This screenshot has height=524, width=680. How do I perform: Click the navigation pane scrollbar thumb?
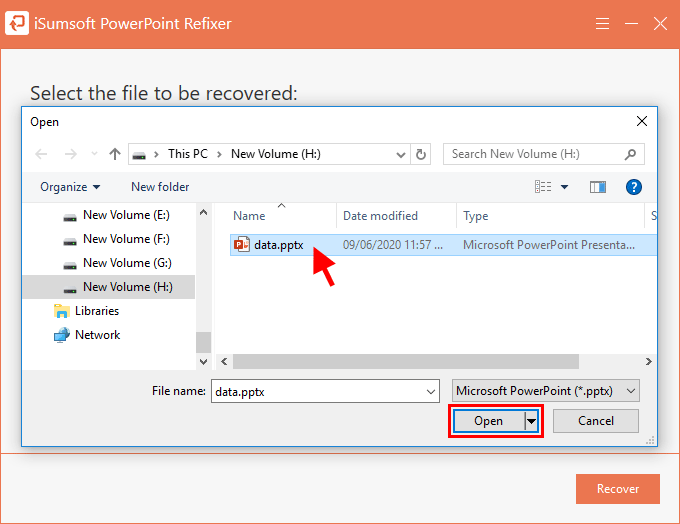pyautogui.click(x=203, y=343)
